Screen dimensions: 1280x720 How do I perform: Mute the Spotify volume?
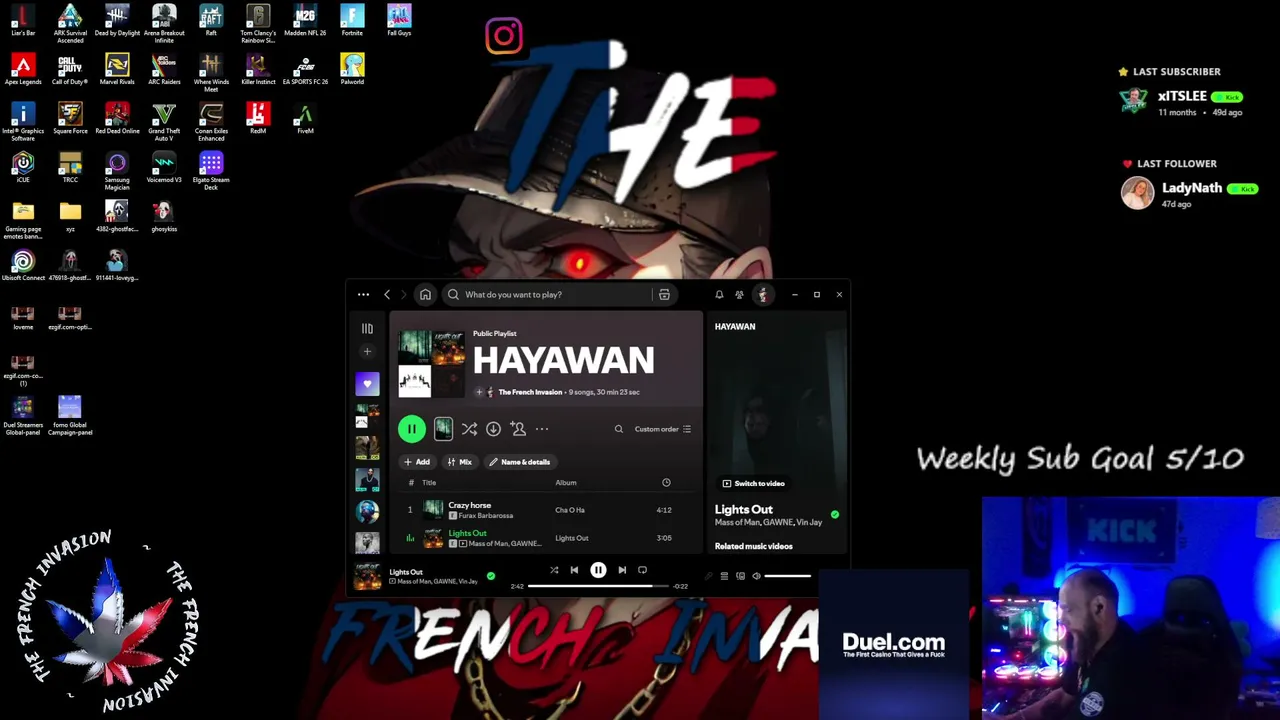coord(756,576)
